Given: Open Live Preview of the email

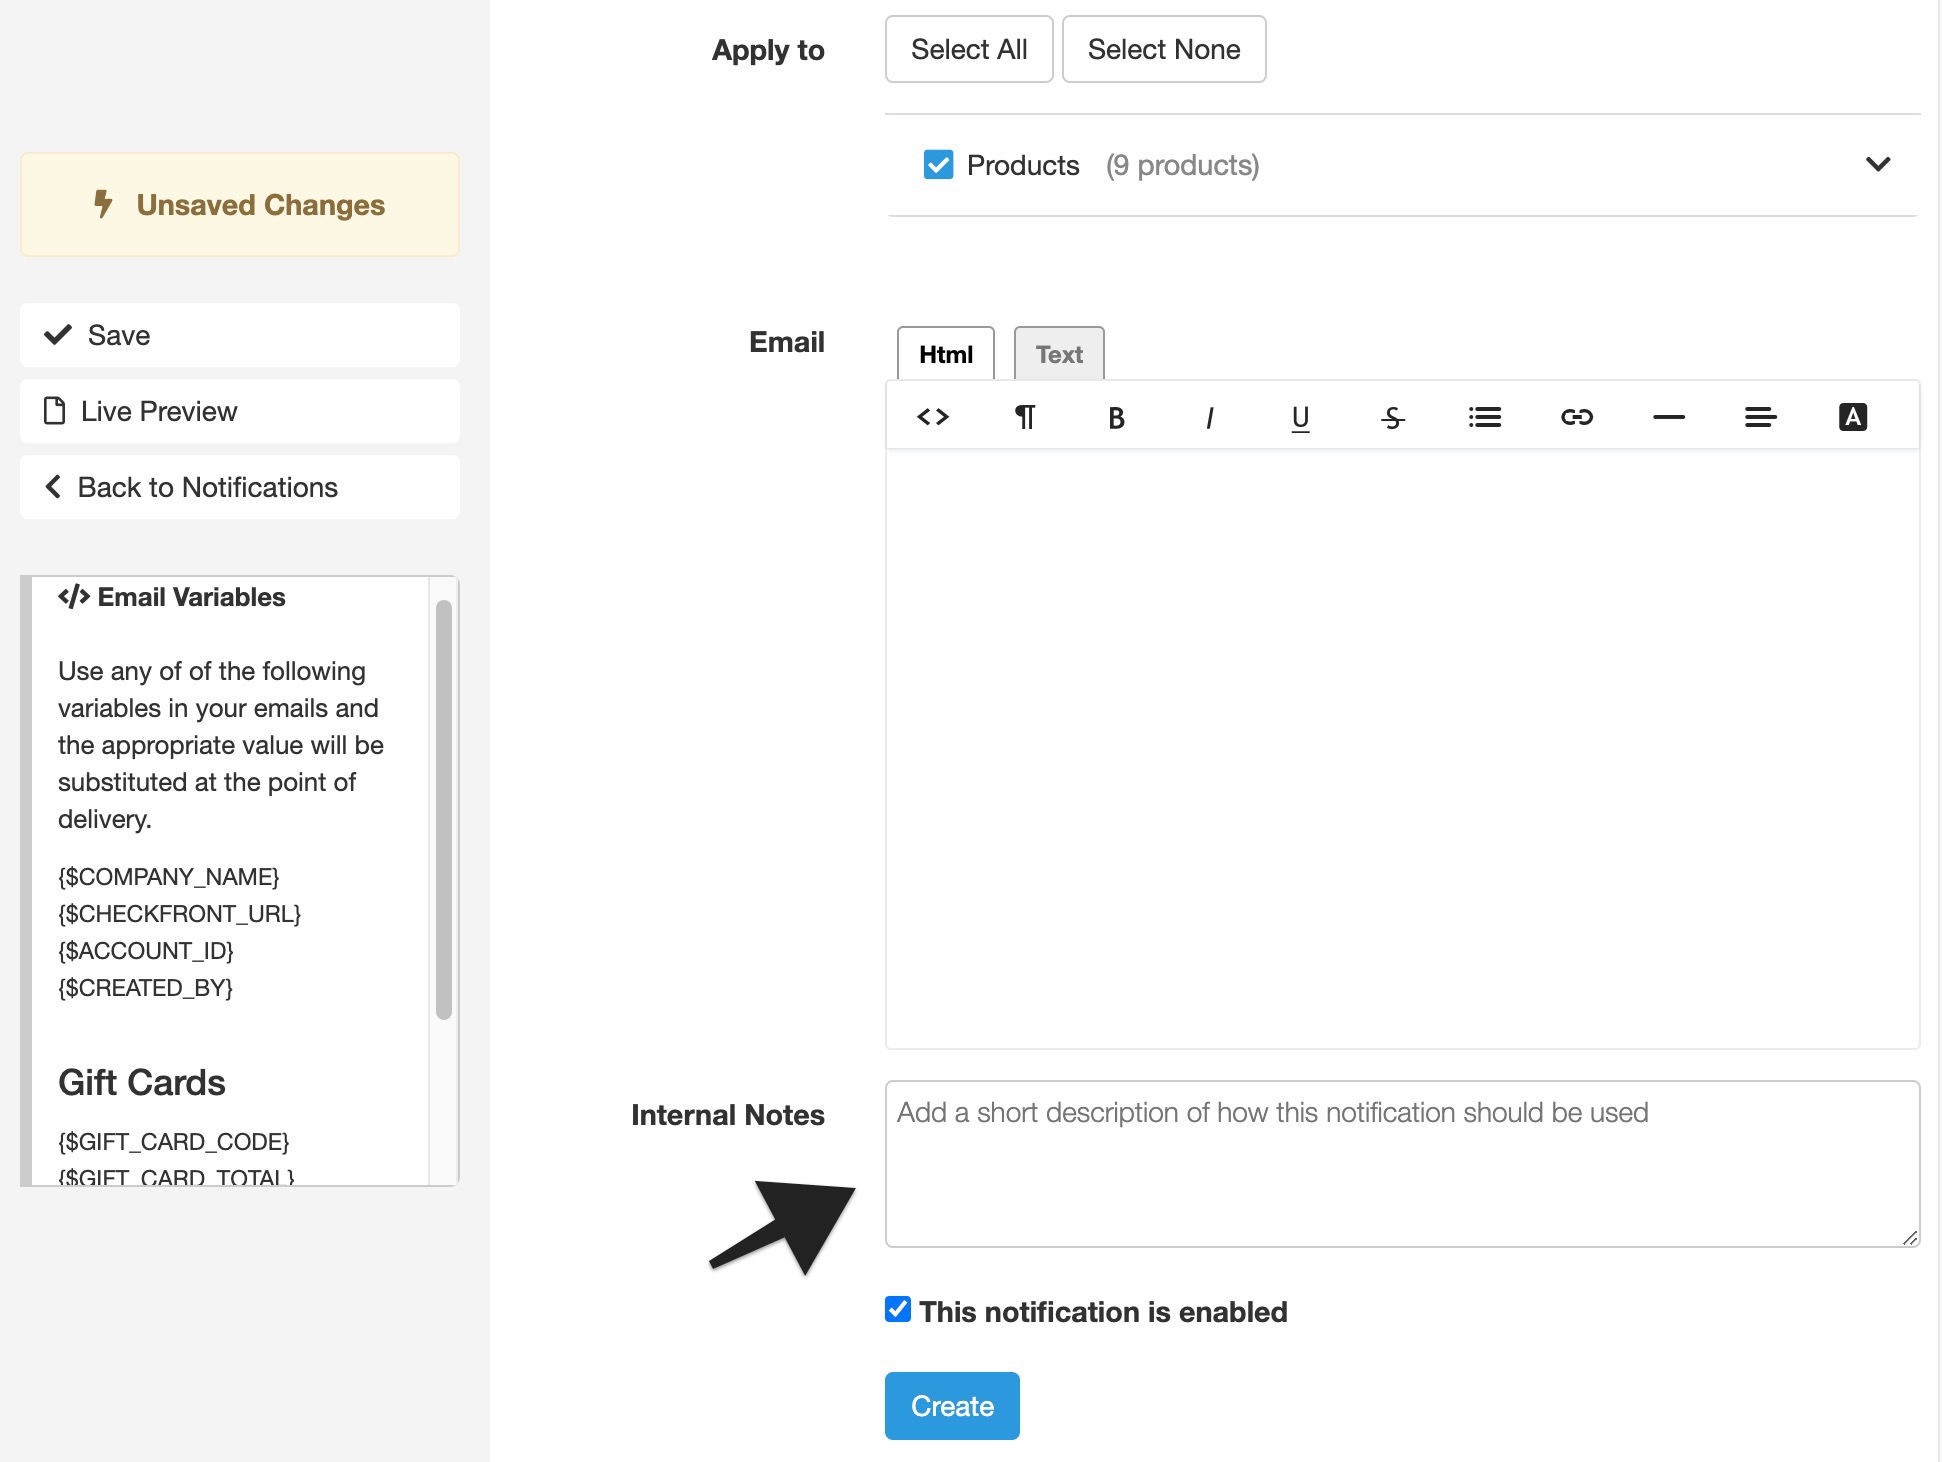Looking at the screenshot, I should pyautogui.click(x=240, y=411).
